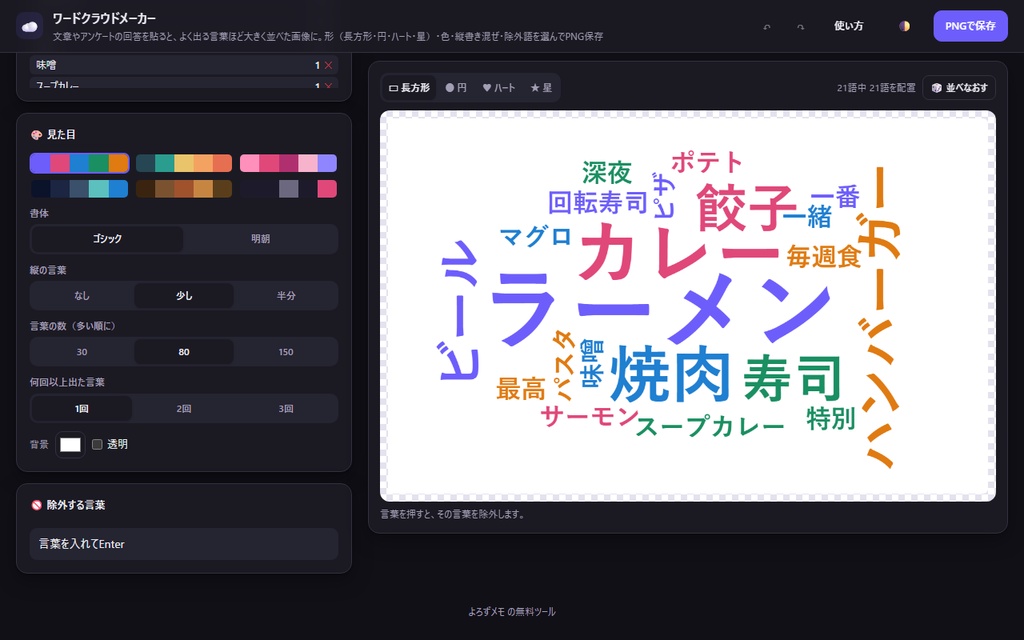Image resolution: width=1024 pixels, height=640 pixels.
Task: Choose the teal-yellow-orange palette
Action: 184,163
